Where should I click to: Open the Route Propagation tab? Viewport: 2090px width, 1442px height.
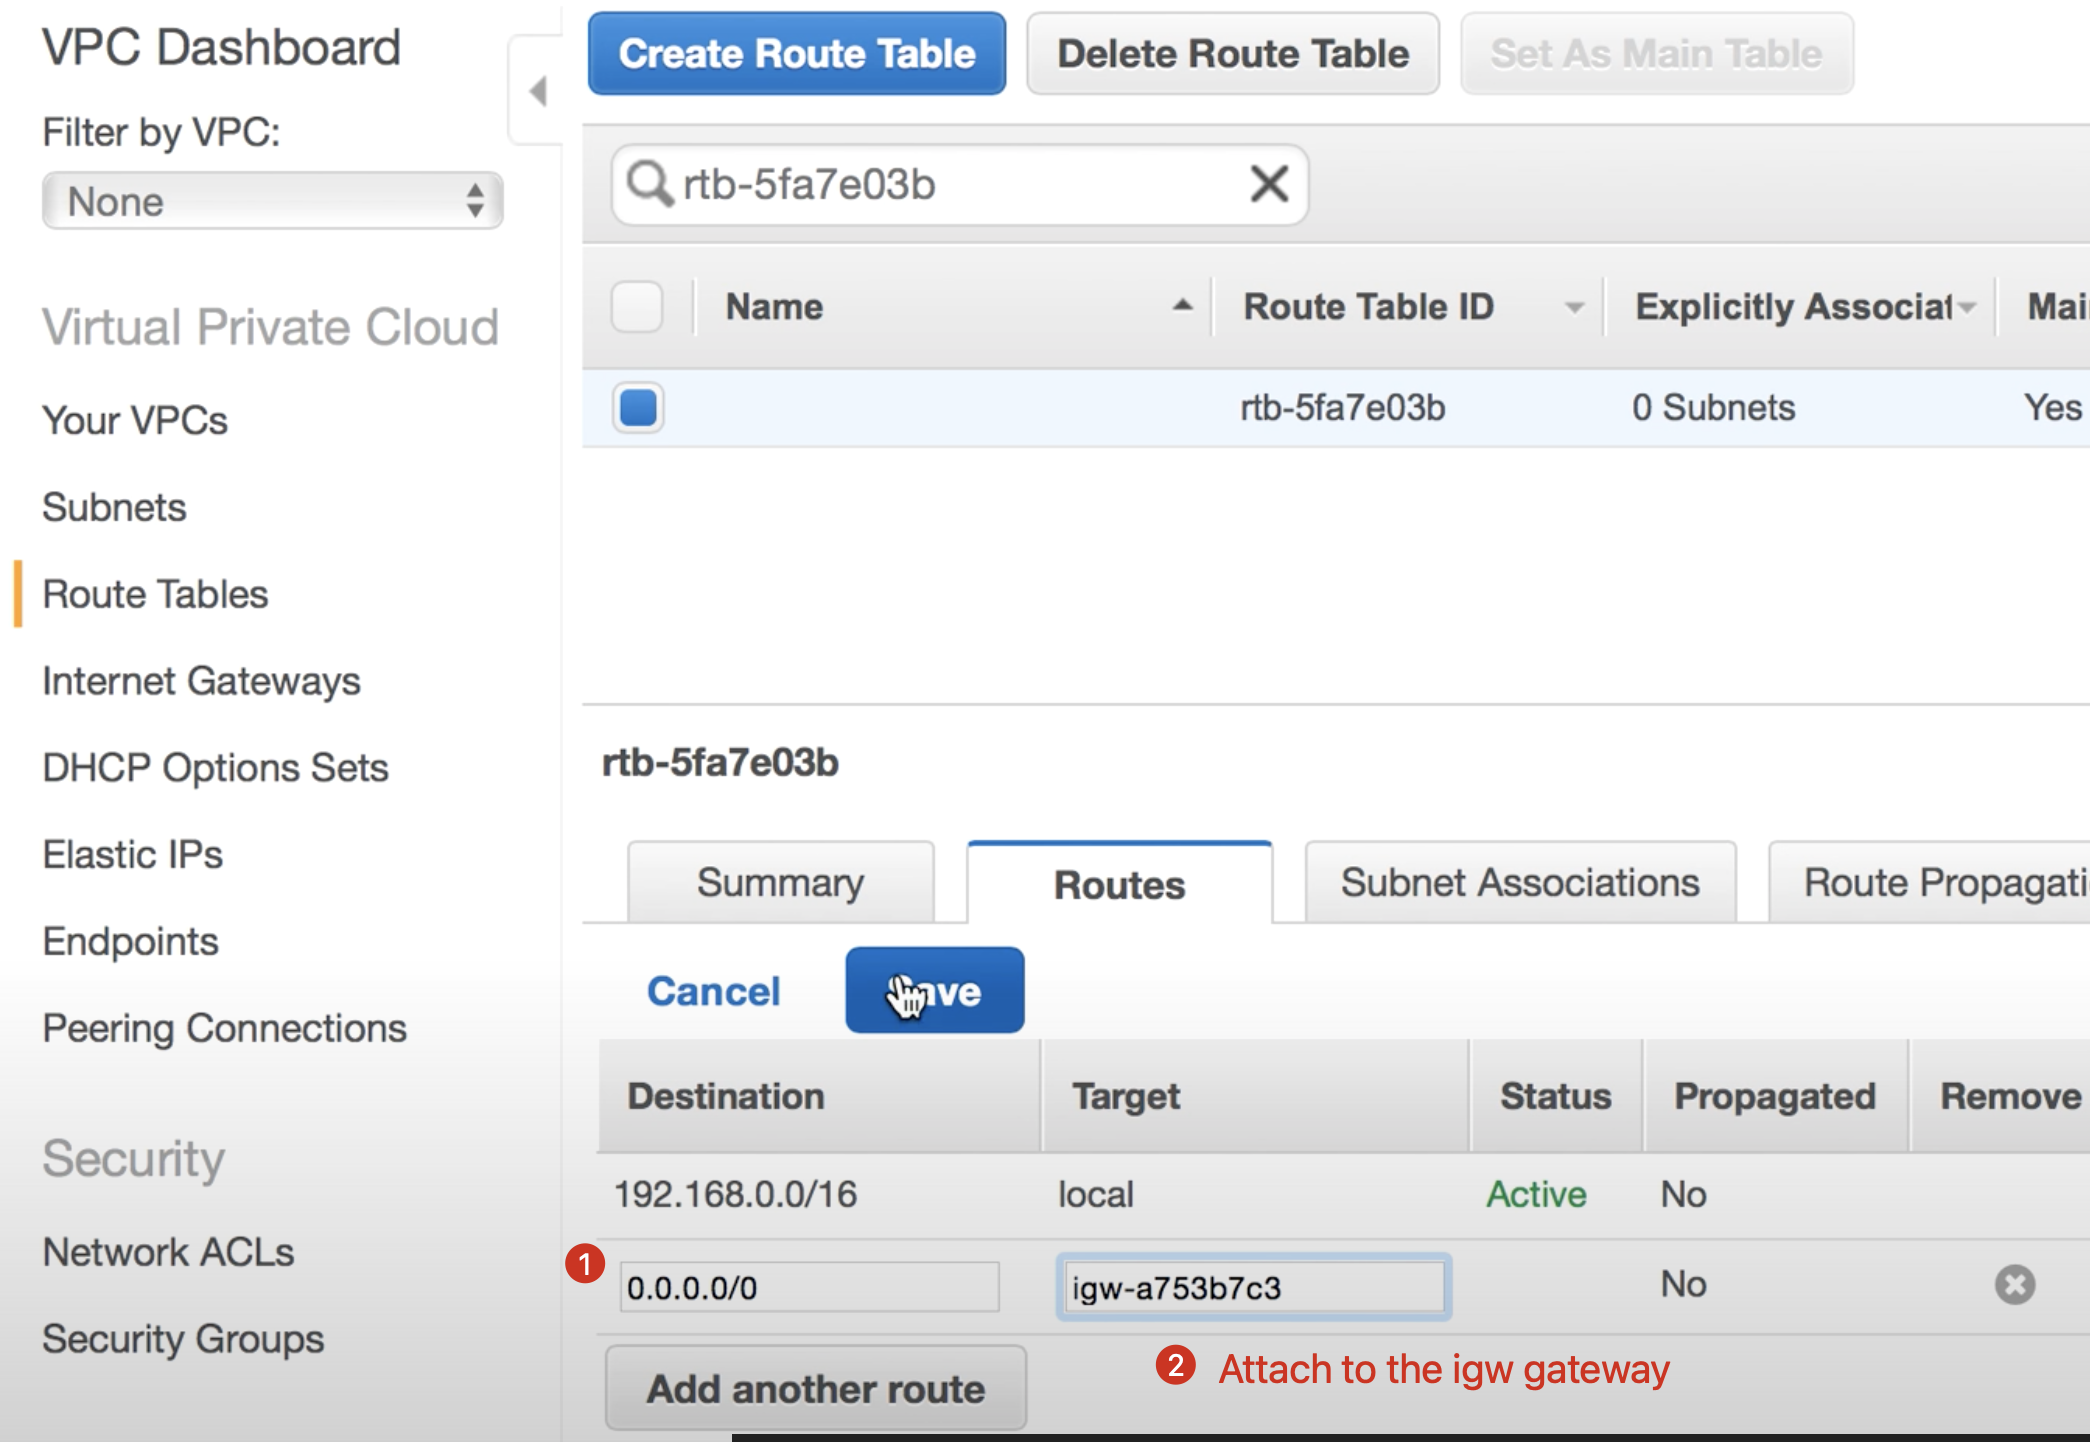tap(1930, 882)
